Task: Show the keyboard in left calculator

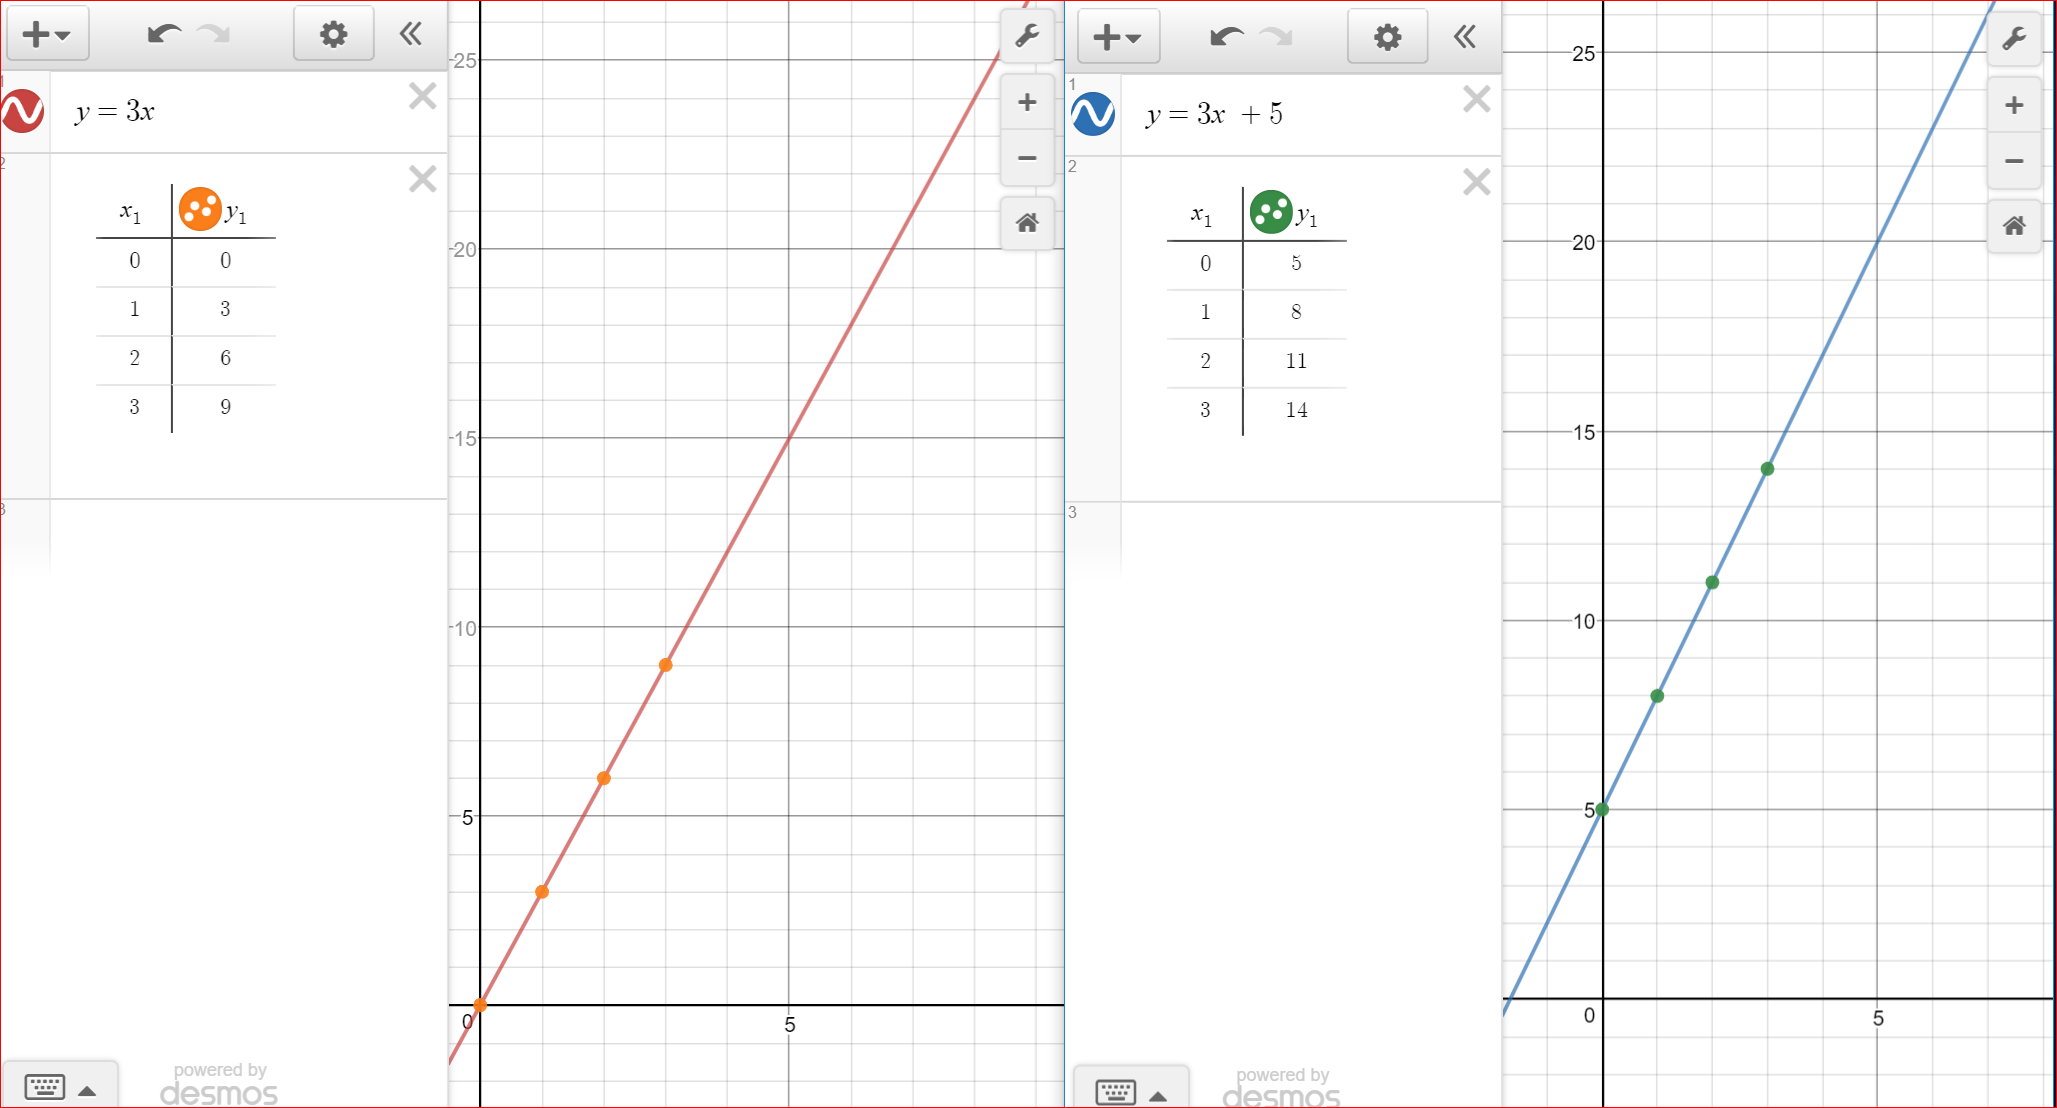Action: point(45,1087)
